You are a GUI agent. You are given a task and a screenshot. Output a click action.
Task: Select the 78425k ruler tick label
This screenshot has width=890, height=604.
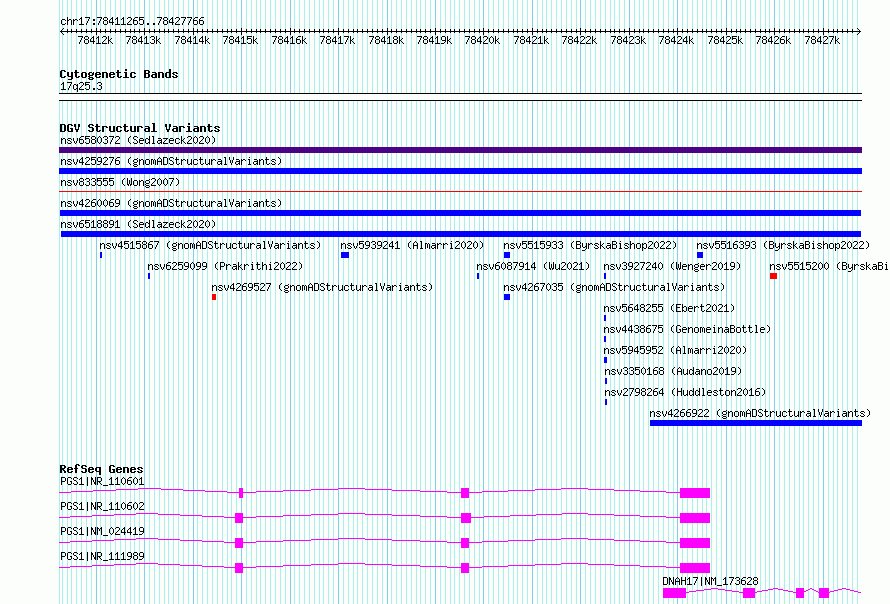(725, 40)
